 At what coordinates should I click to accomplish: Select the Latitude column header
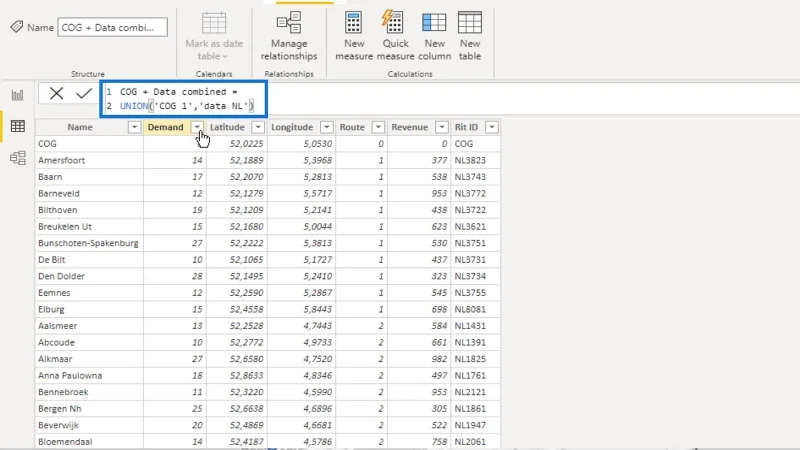coord(227,127)
